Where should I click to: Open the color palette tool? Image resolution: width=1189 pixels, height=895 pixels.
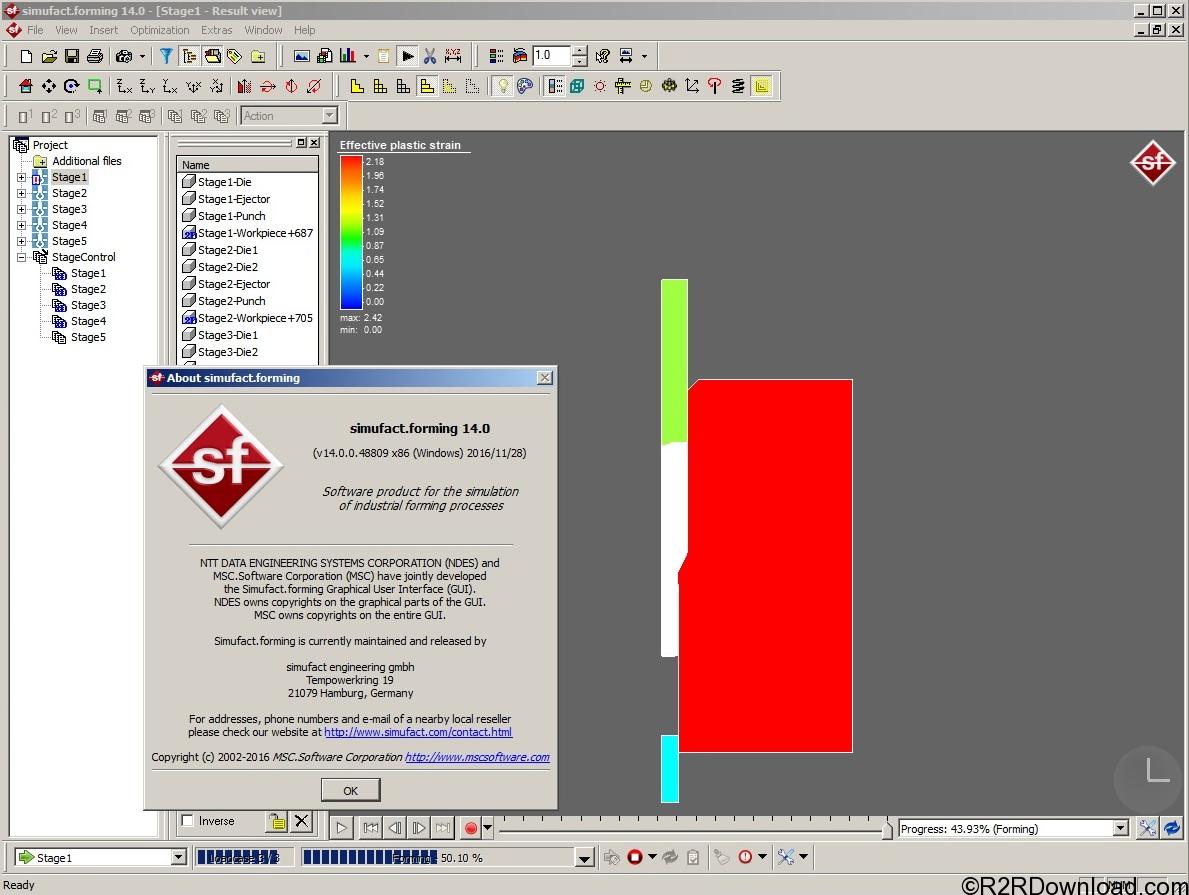(524, 86)
